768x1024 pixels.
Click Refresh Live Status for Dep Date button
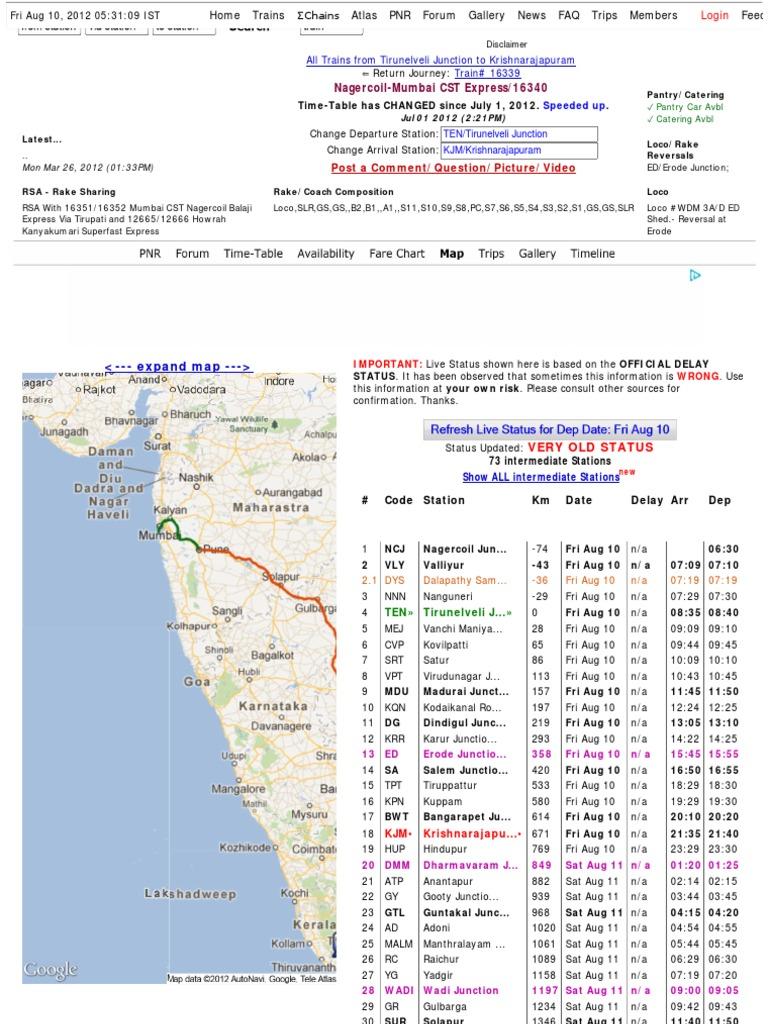(x=550, y=430)
